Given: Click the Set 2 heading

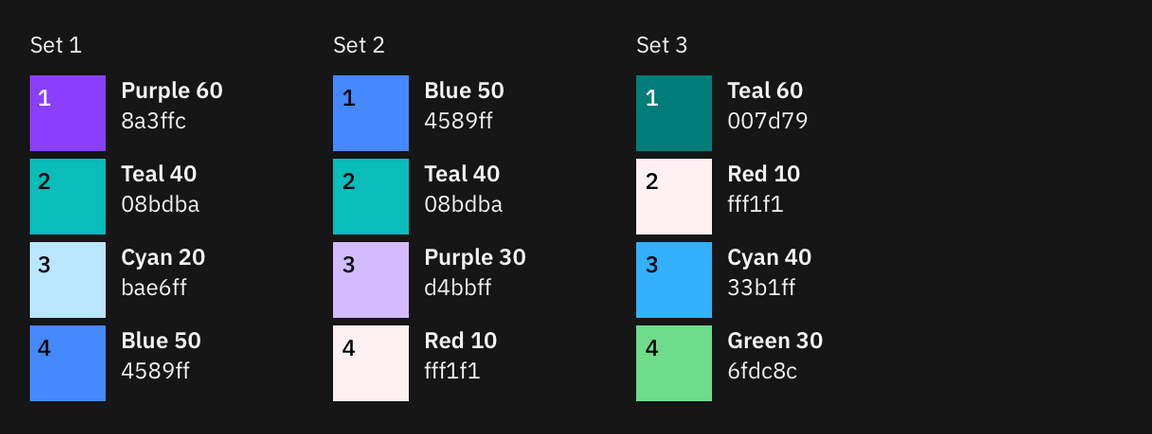Looking at the screenshot, I should [x=359, y=45].
